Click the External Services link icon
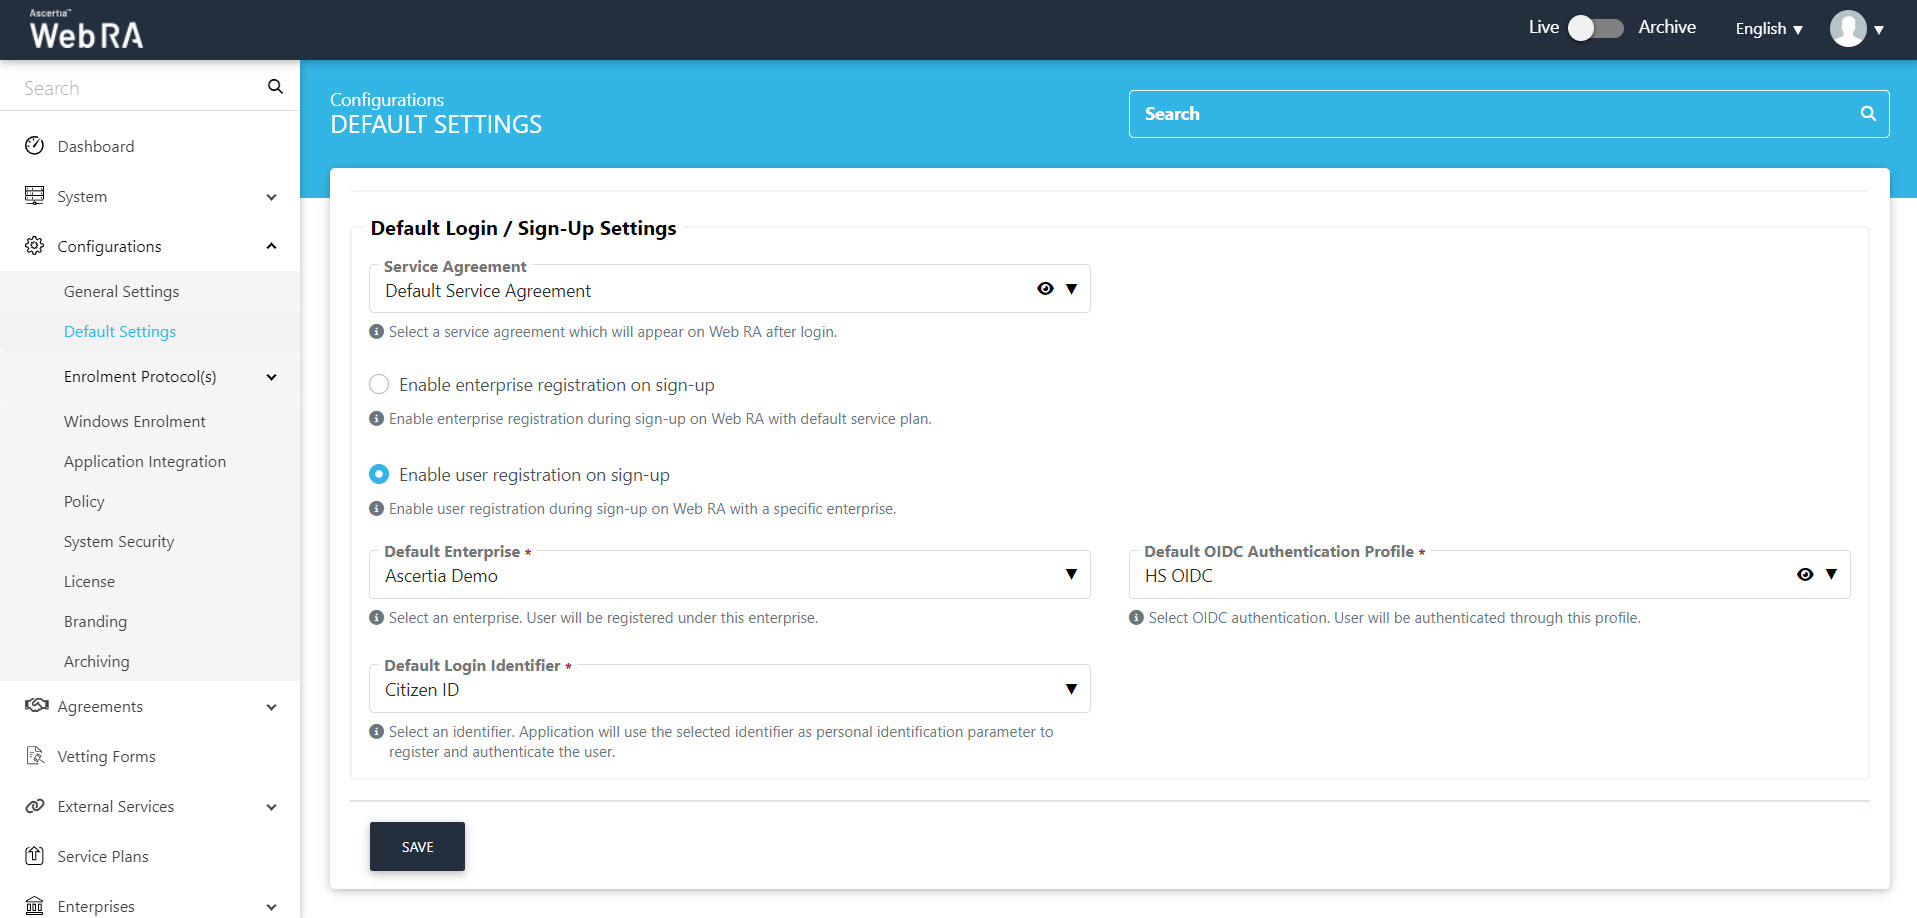 [x=35, y=806]
